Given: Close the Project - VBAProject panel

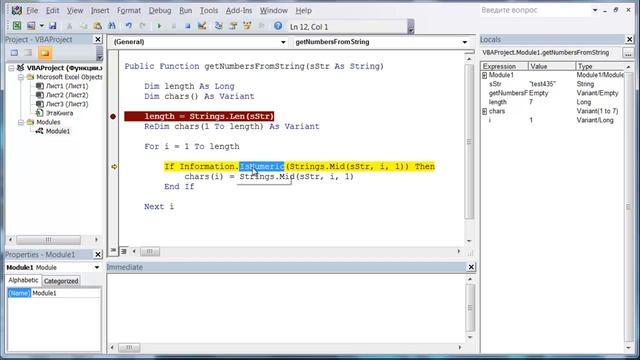Looking at the screenshot, I should [98, 39].
